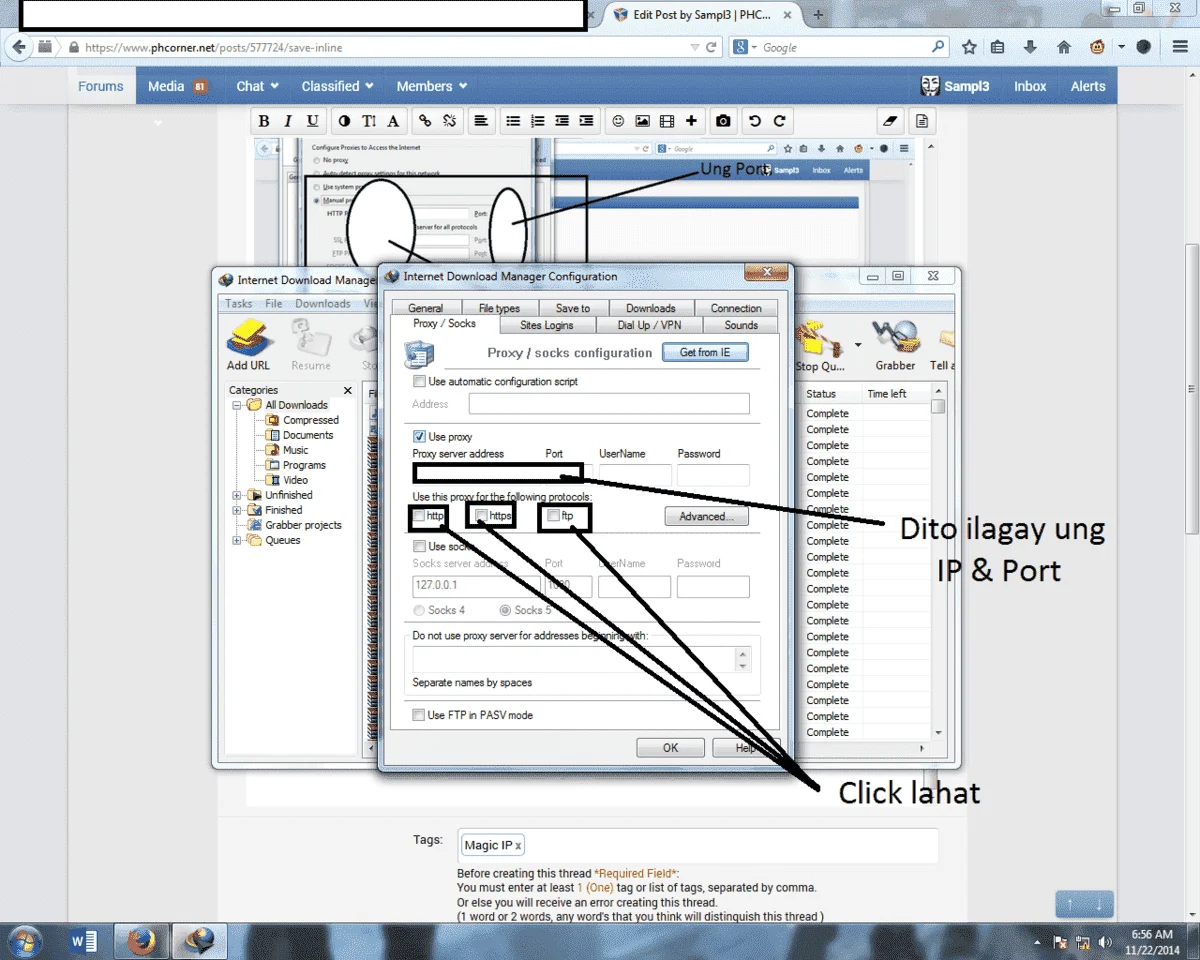
Task: Open the smilies picker
Action: coord(618,121)
